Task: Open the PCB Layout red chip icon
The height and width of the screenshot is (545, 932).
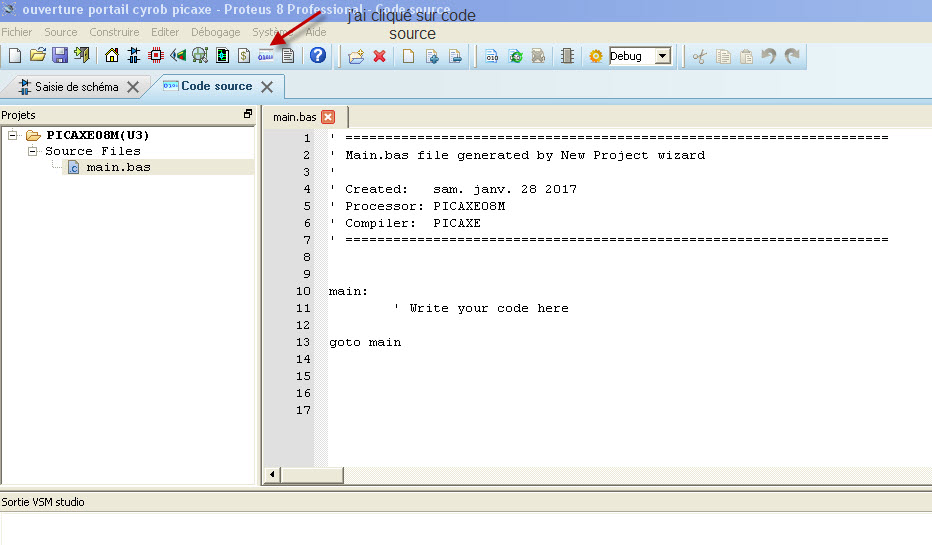Action: tap(156, 56)
